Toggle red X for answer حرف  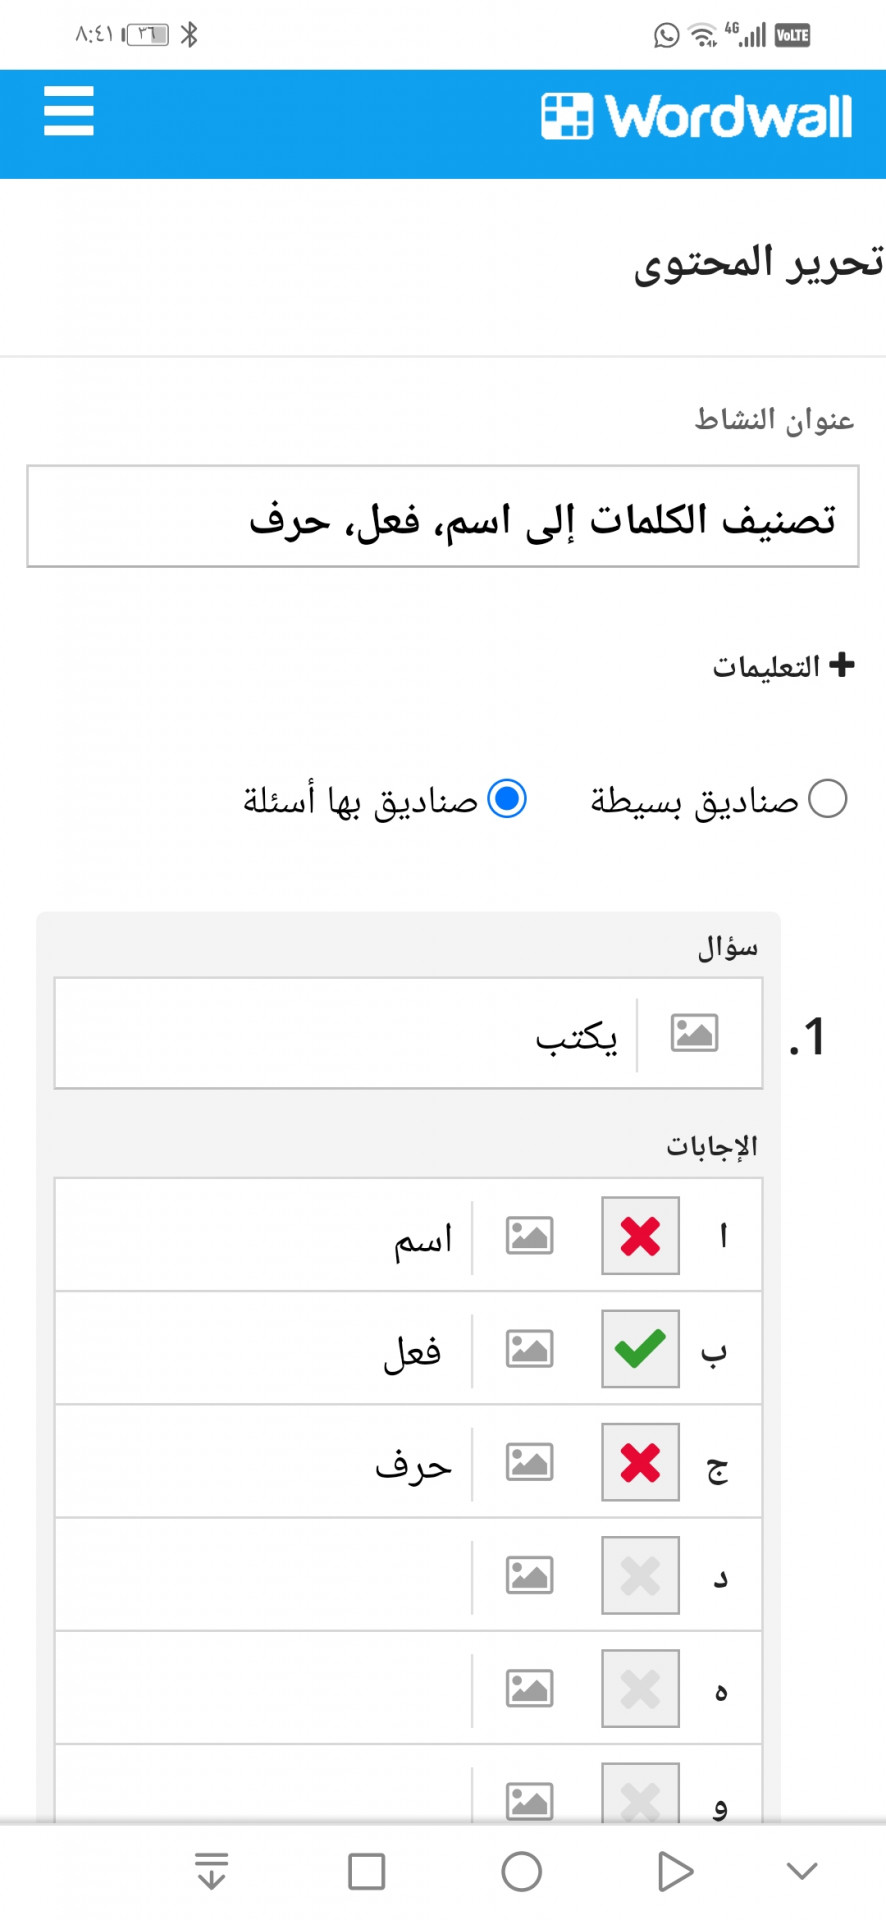[x=640, y=1462]
